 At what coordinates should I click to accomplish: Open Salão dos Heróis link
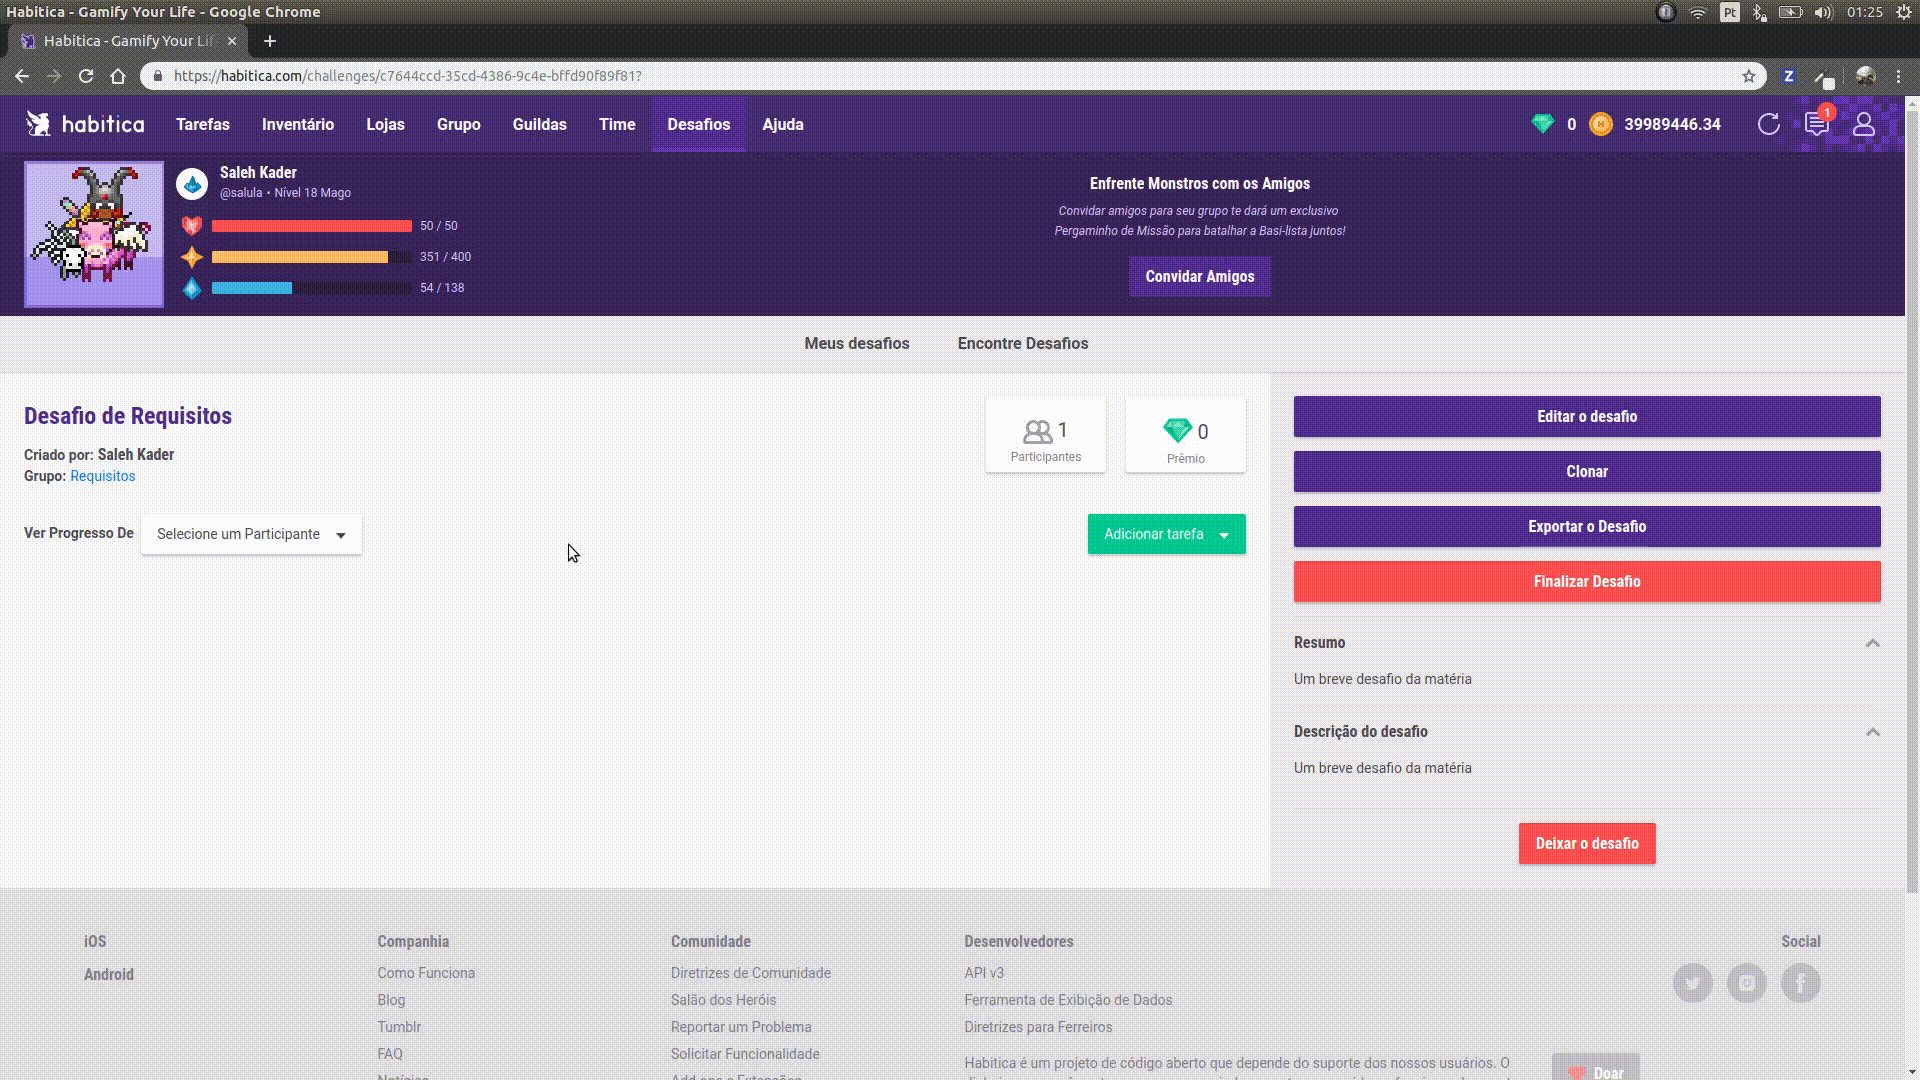point(723,1000)
